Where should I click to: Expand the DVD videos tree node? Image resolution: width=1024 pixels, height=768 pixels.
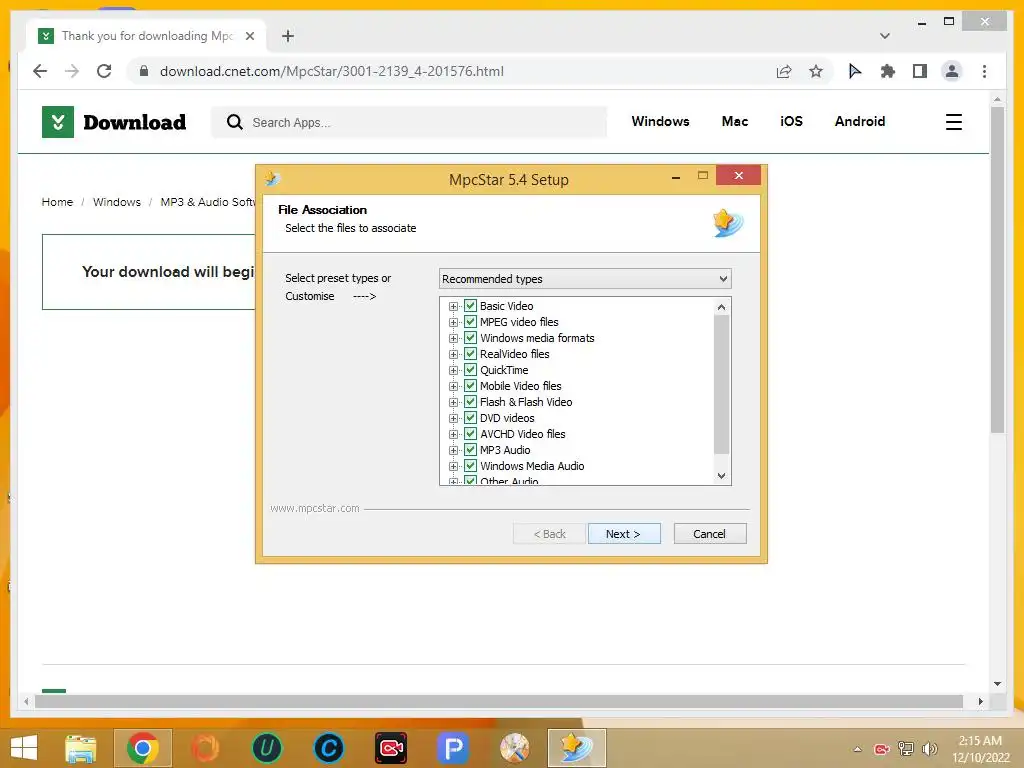(x=453, y=418)
